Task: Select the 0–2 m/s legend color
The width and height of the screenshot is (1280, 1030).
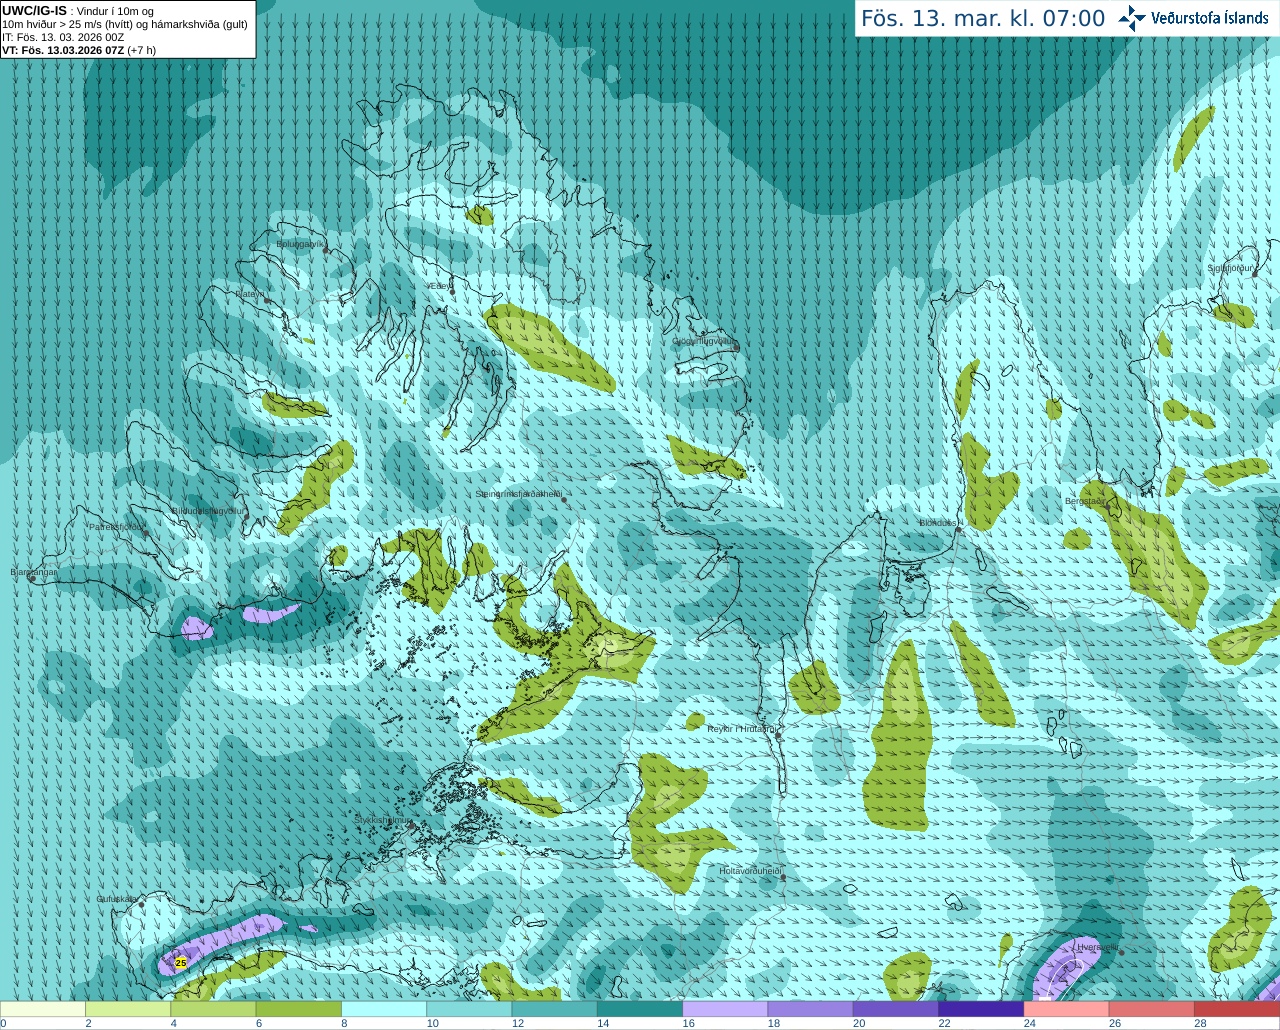Action: [x=43, y=1009]
